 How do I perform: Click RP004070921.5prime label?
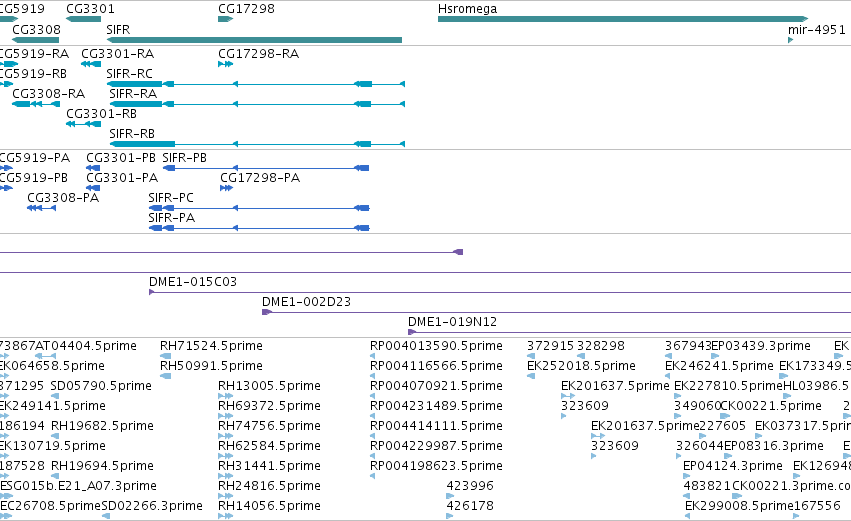click(x=436, y=386)
